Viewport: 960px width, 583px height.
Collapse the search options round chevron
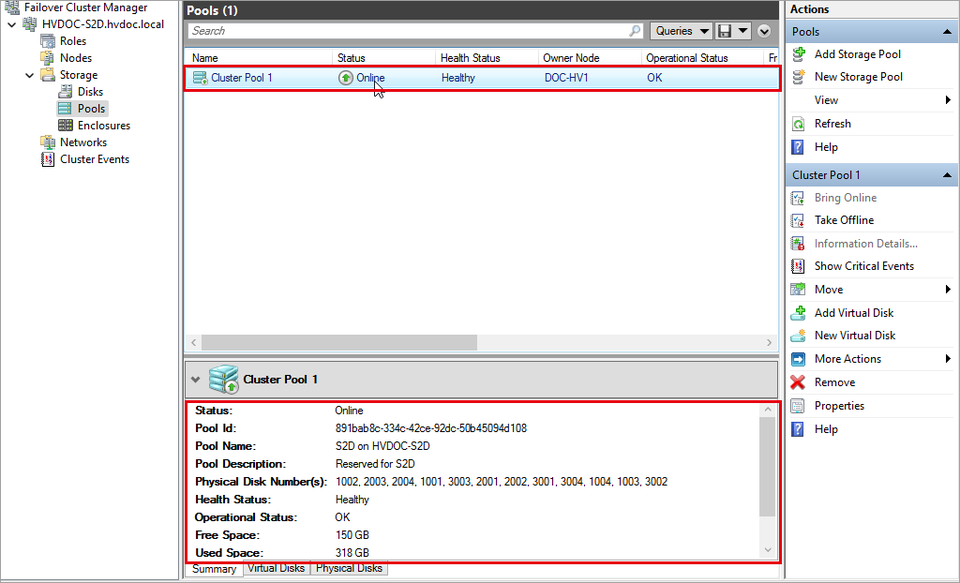(764, 31)
